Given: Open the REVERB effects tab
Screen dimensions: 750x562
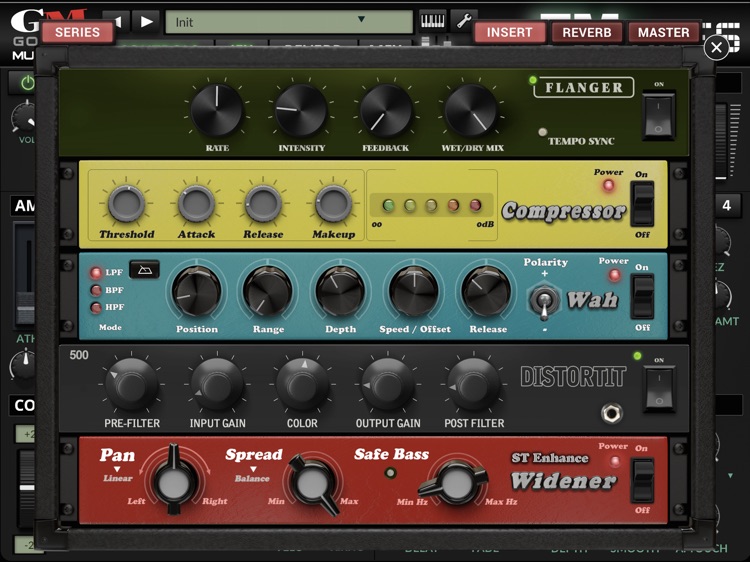Looking at the screenshot, I should point(587,32).
